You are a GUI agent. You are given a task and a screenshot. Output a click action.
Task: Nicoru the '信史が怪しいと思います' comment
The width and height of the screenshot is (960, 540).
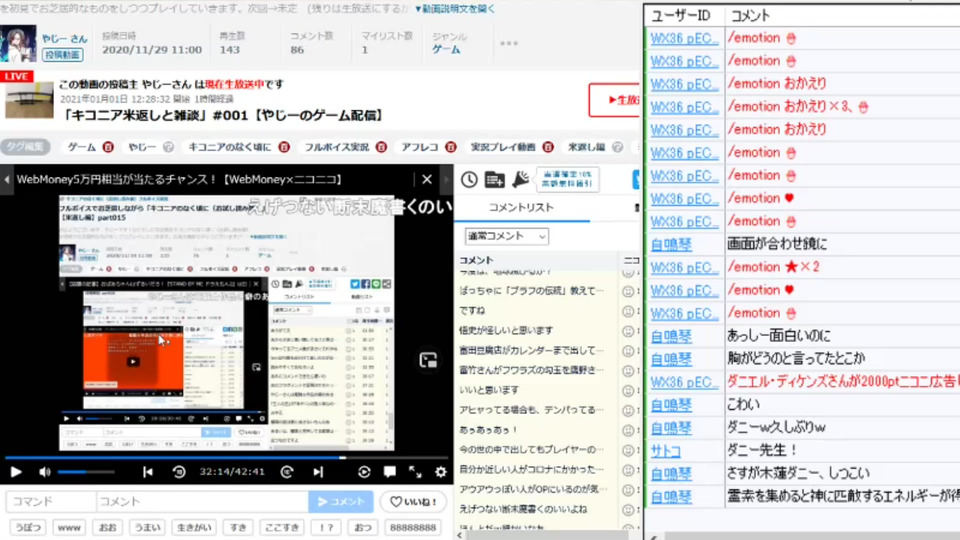pyautogui.click(x=628, y=331)
